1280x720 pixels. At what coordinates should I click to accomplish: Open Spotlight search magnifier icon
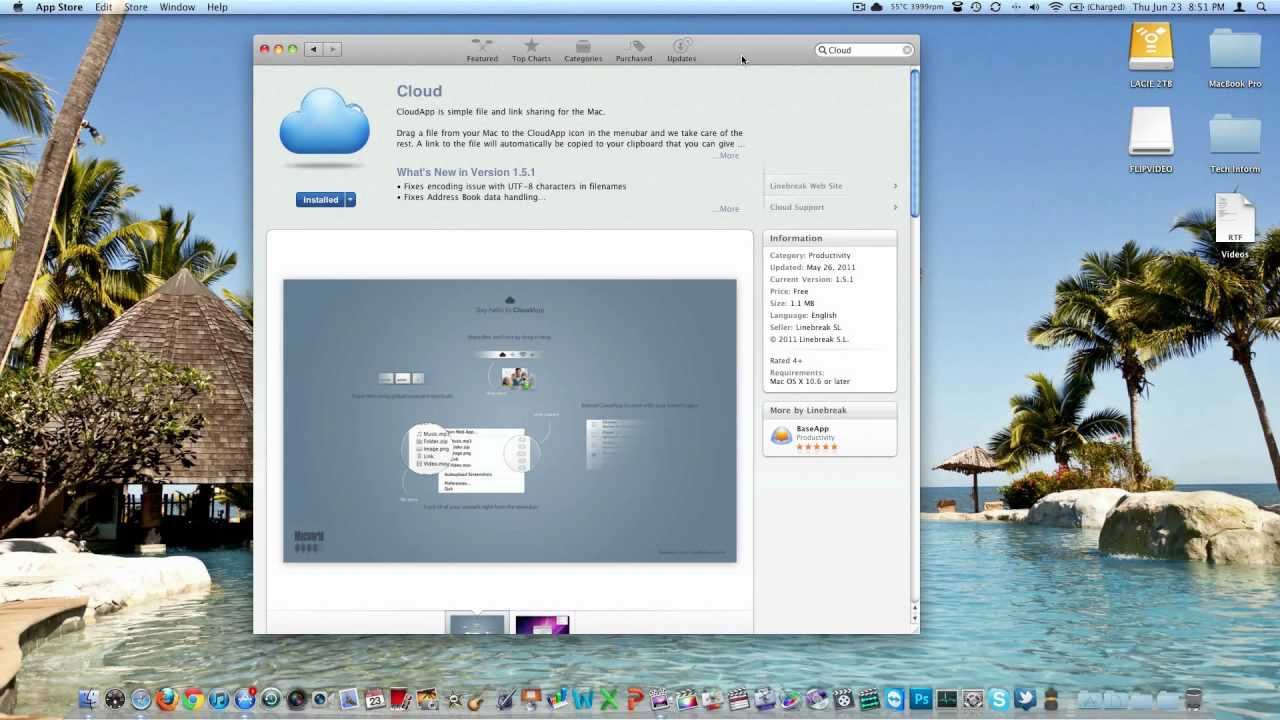[x=1263, y=7]
